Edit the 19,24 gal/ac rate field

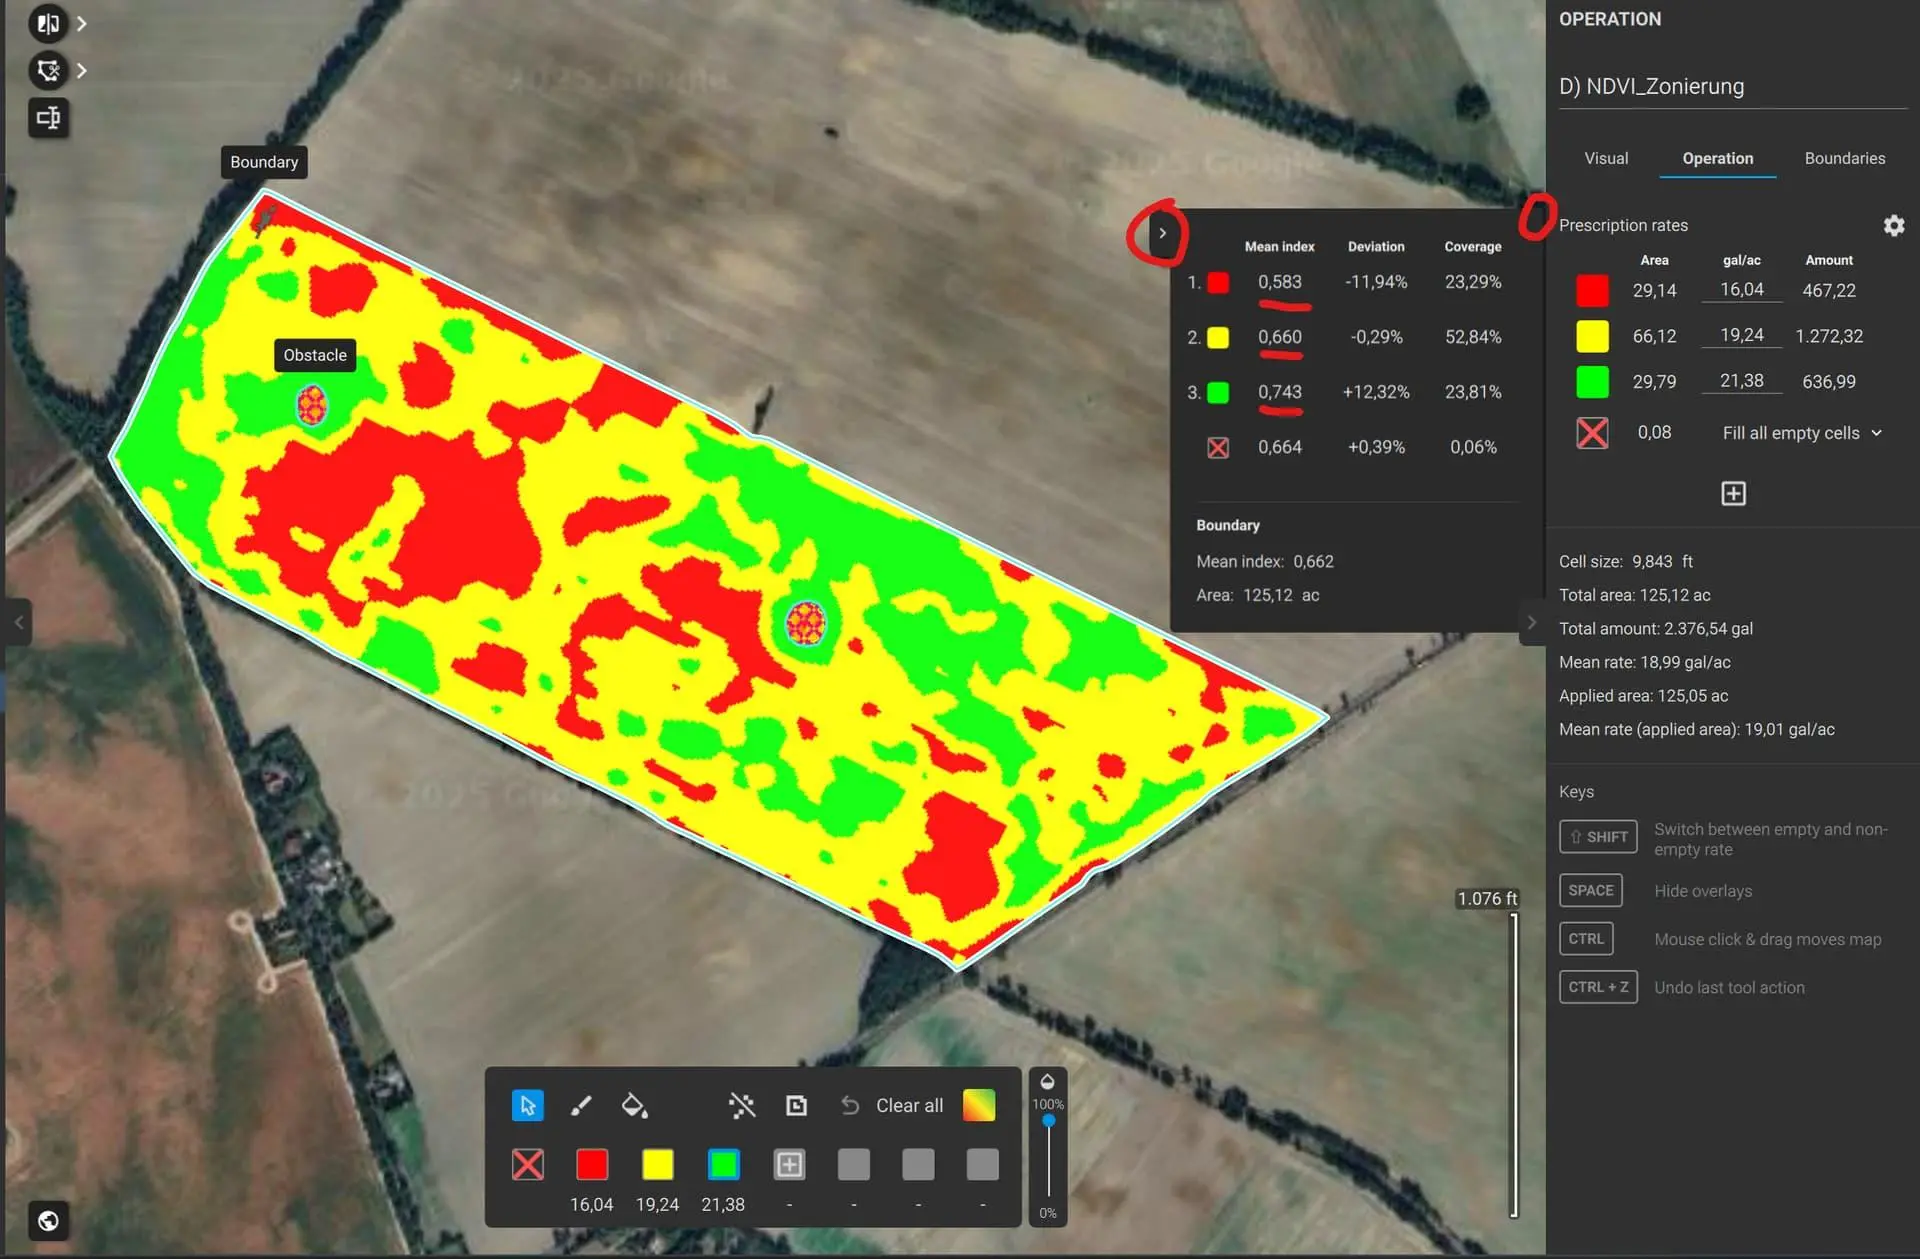click(1741, 336)
